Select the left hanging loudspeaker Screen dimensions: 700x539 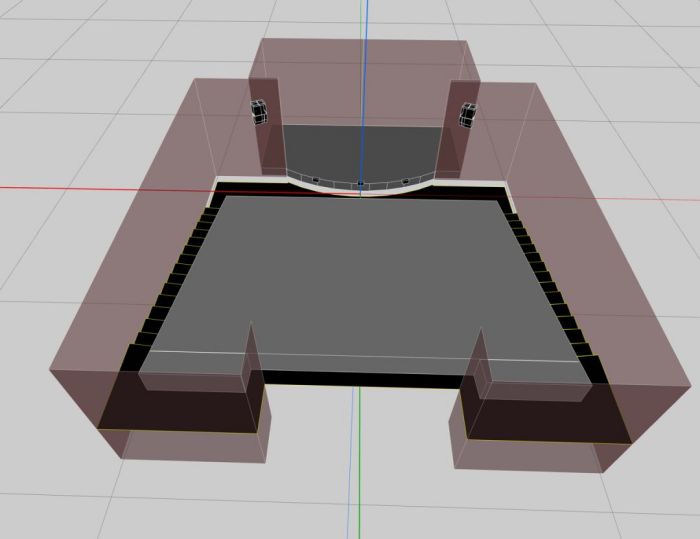point(259,110)
